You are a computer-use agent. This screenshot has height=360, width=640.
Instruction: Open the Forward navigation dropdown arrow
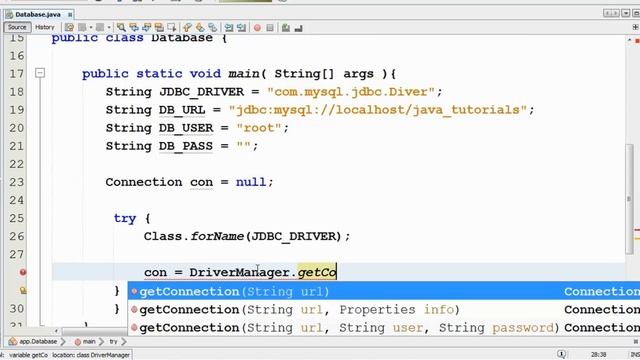click(109, 28)
